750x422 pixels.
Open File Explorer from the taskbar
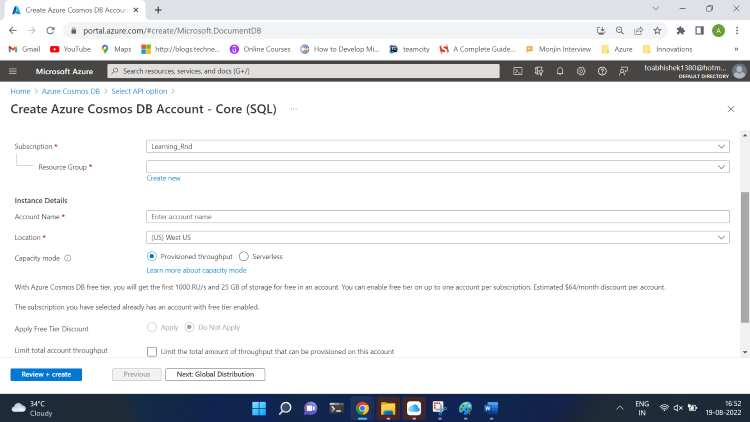click(x=388, y=408)
